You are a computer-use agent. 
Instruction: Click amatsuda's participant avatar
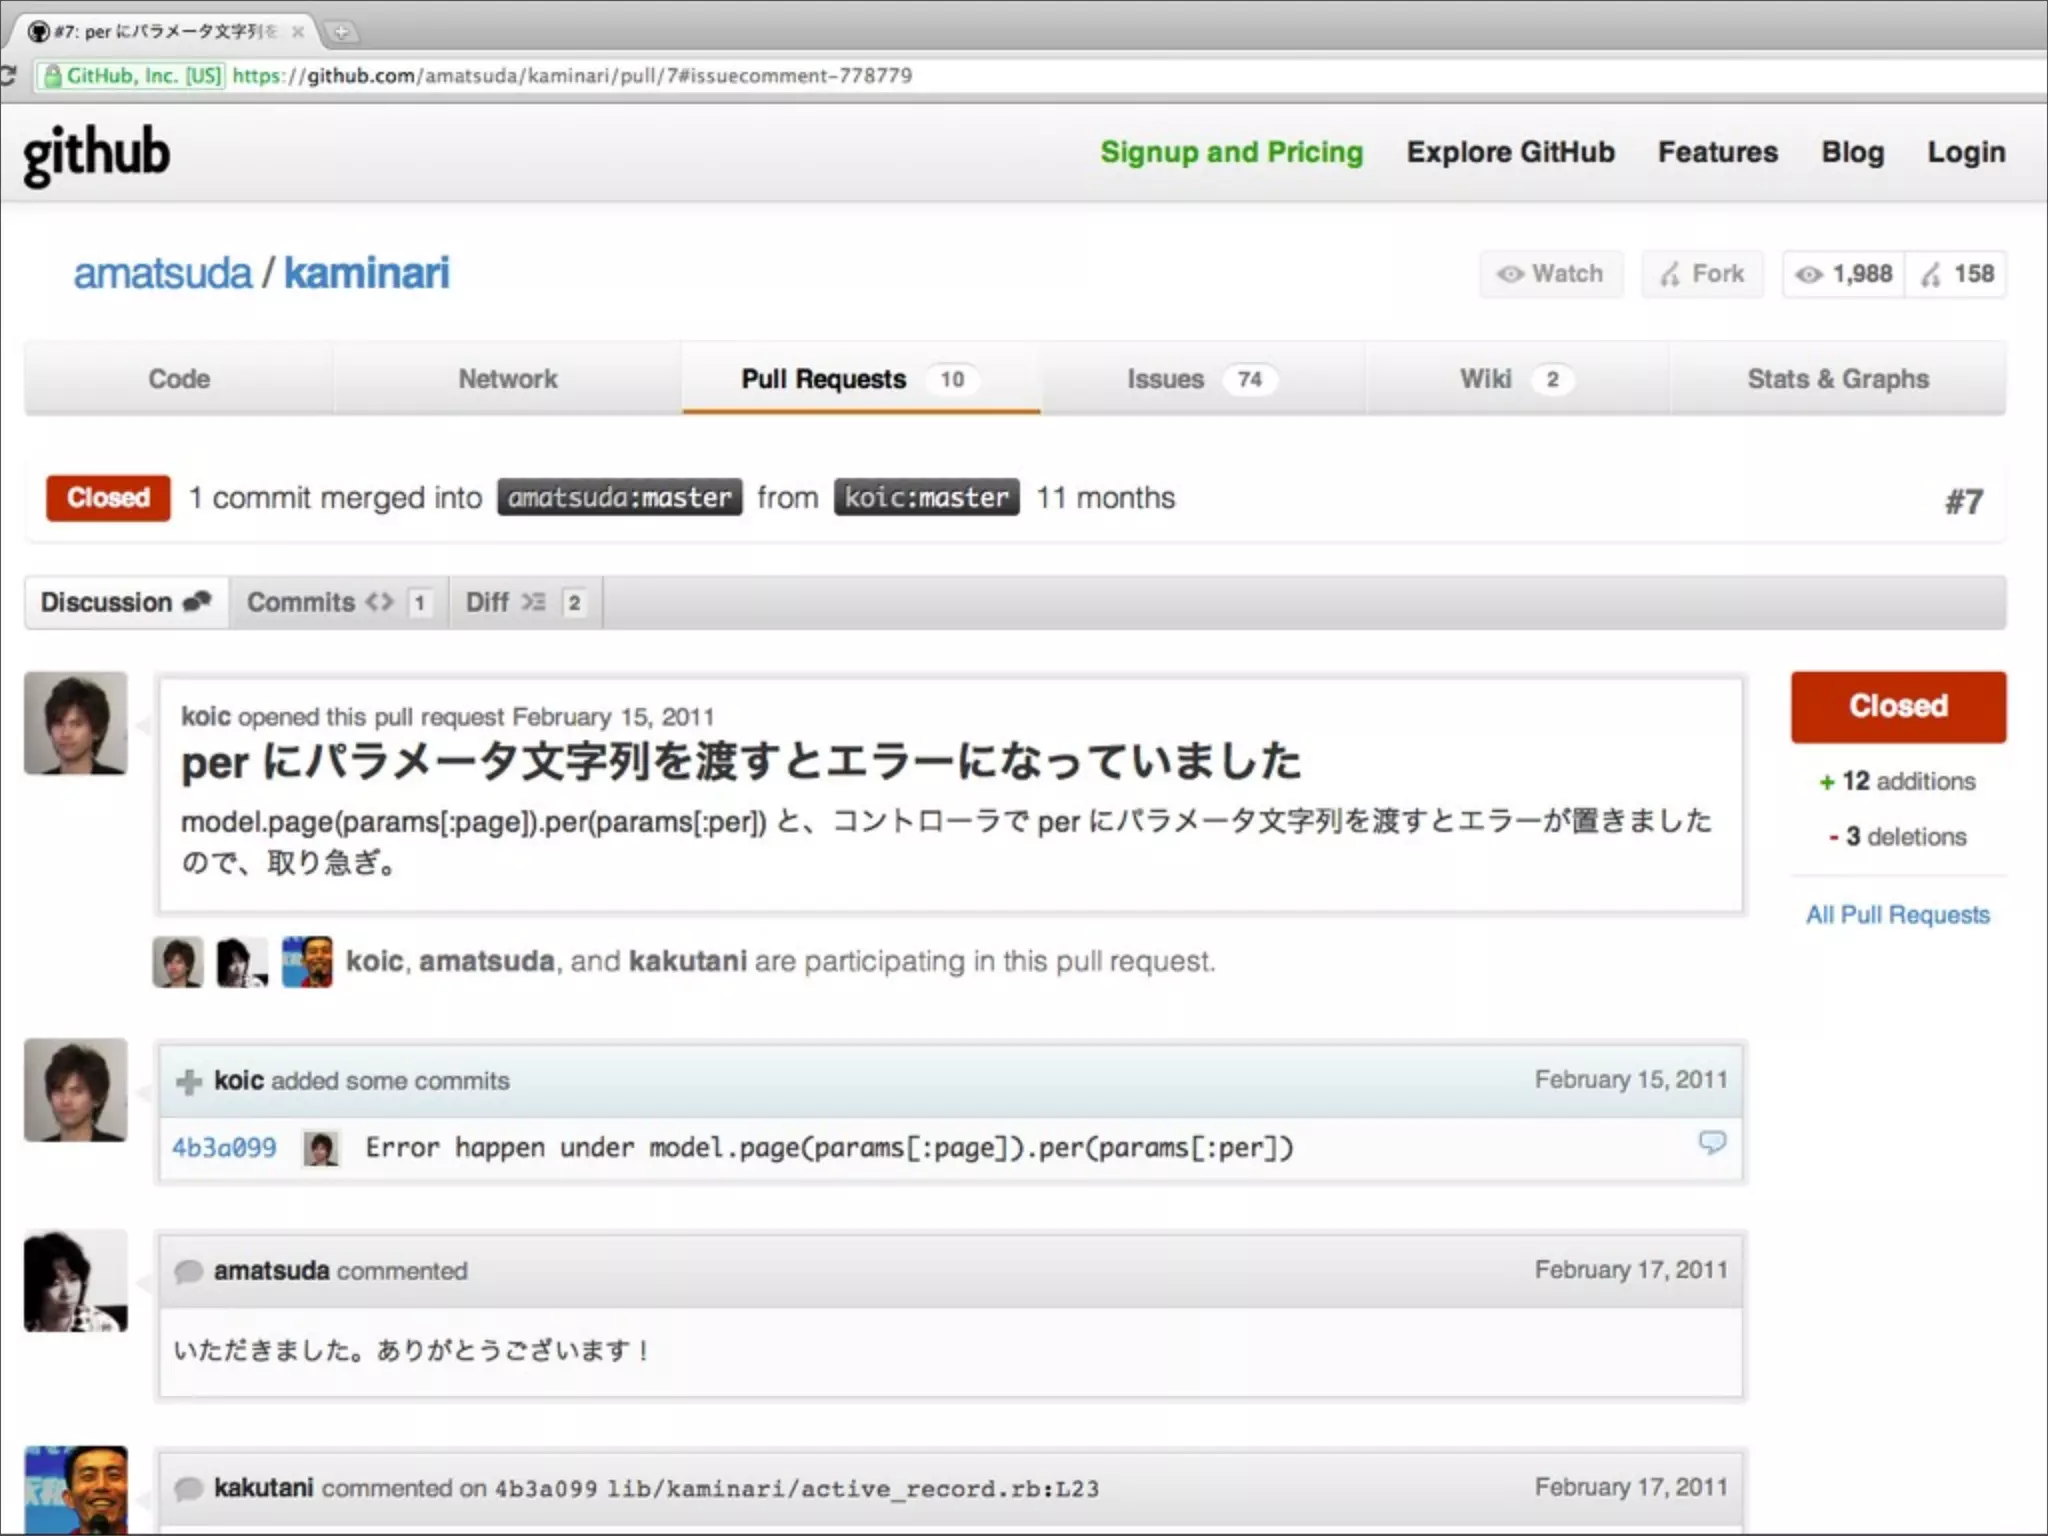(x=241, y=962)
